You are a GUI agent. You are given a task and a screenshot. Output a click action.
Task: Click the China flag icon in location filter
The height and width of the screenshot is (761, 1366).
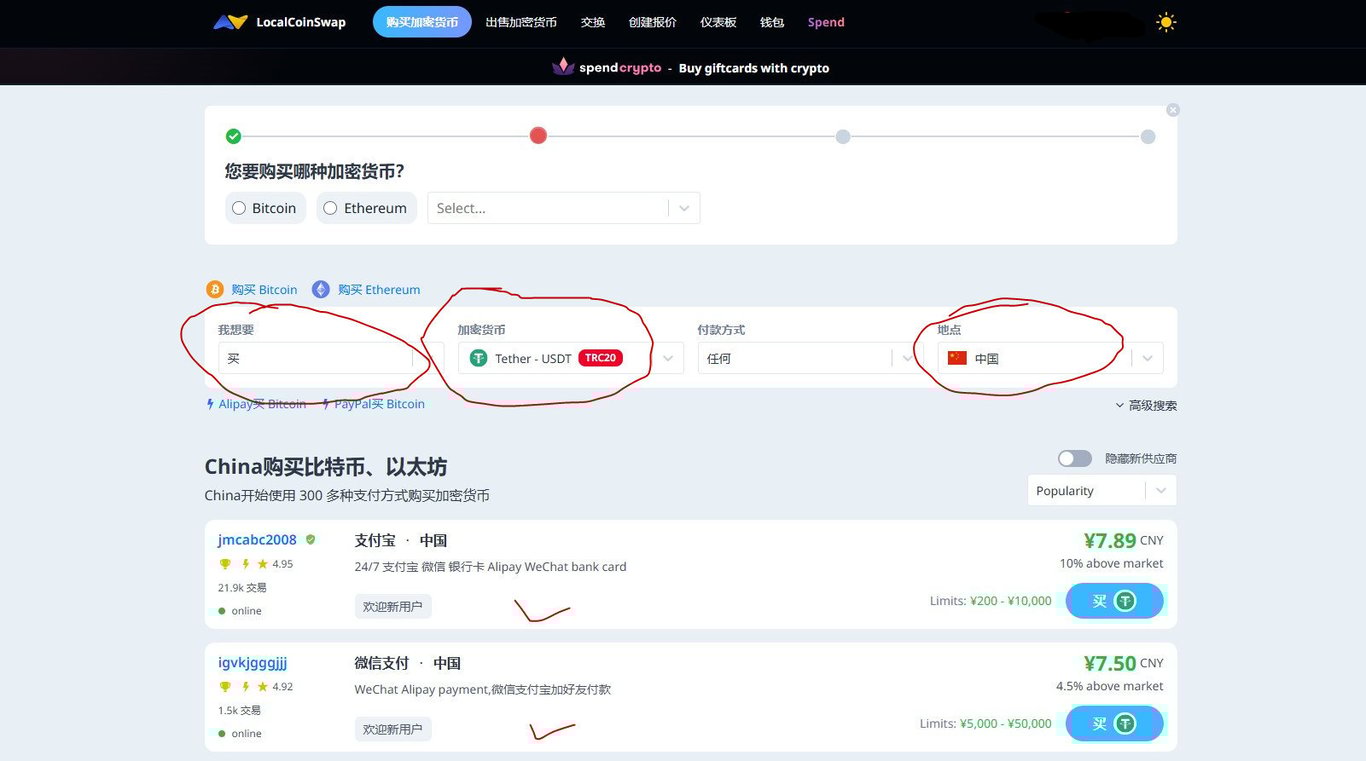957,357
